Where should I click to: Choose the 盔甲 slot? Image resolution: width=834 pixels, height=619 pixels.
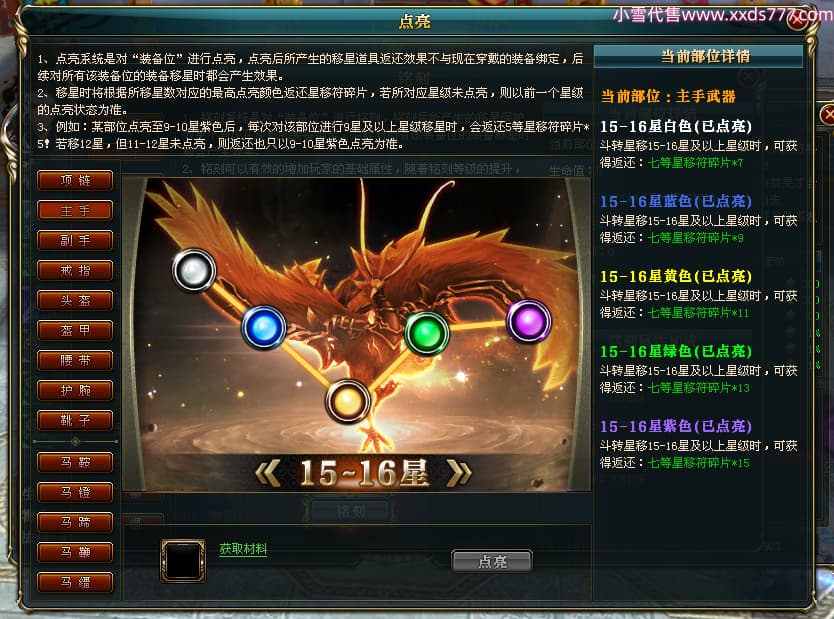[75, 330]
